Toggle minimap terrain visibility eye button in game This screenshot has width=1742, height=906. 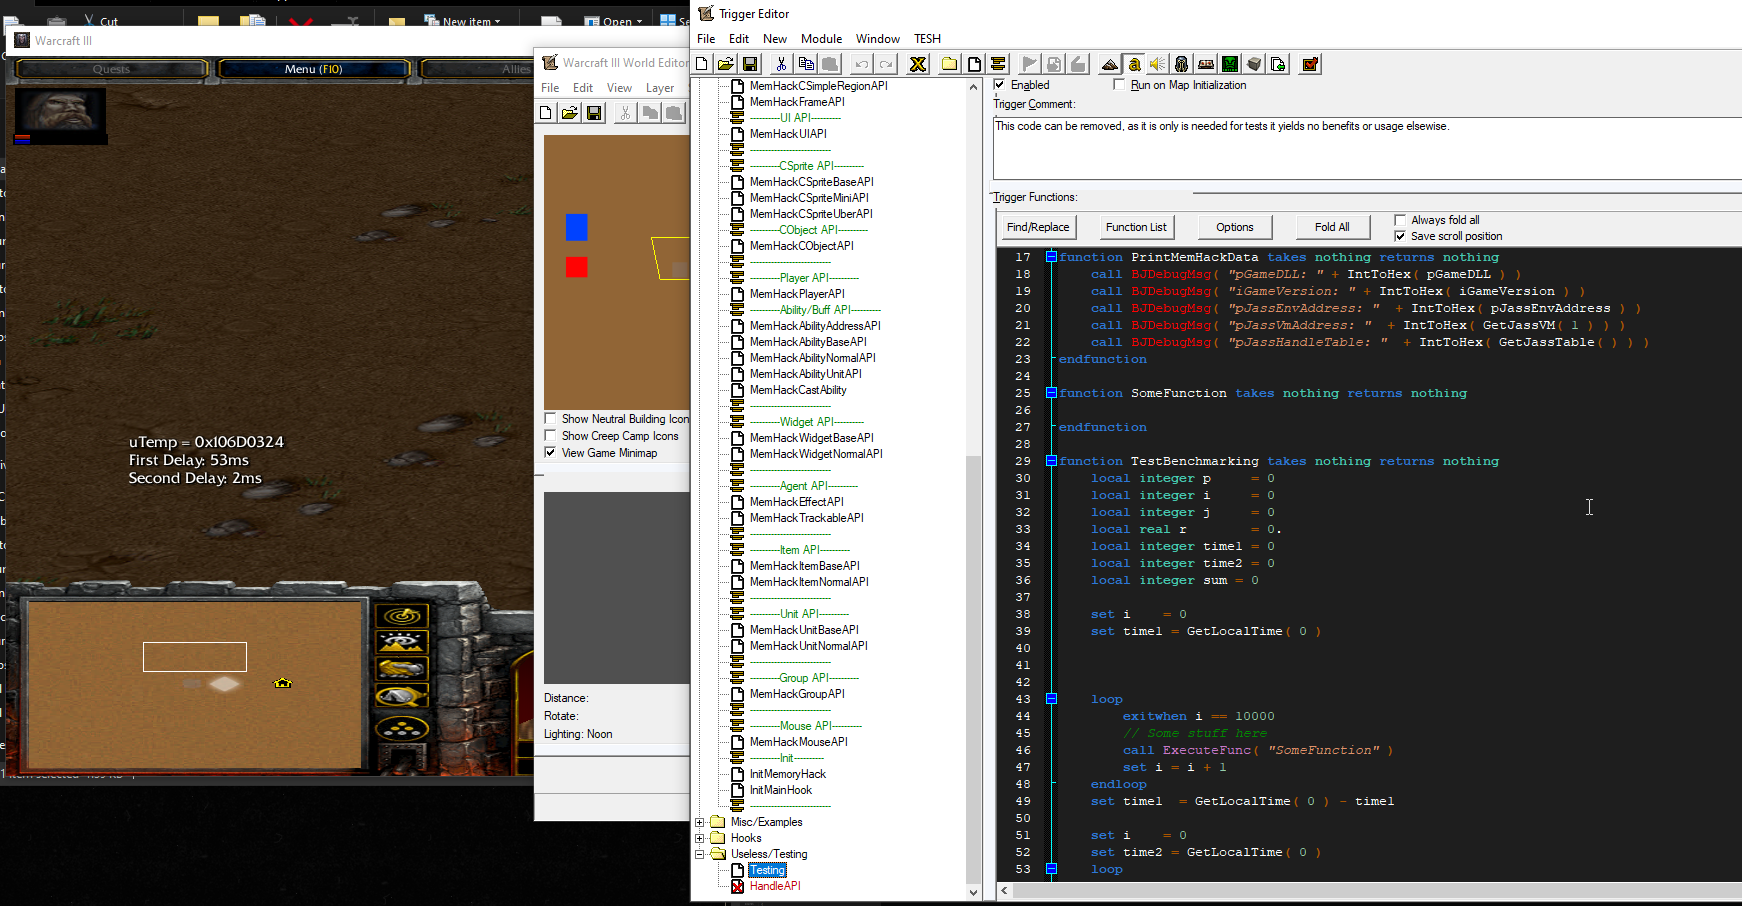402,642
